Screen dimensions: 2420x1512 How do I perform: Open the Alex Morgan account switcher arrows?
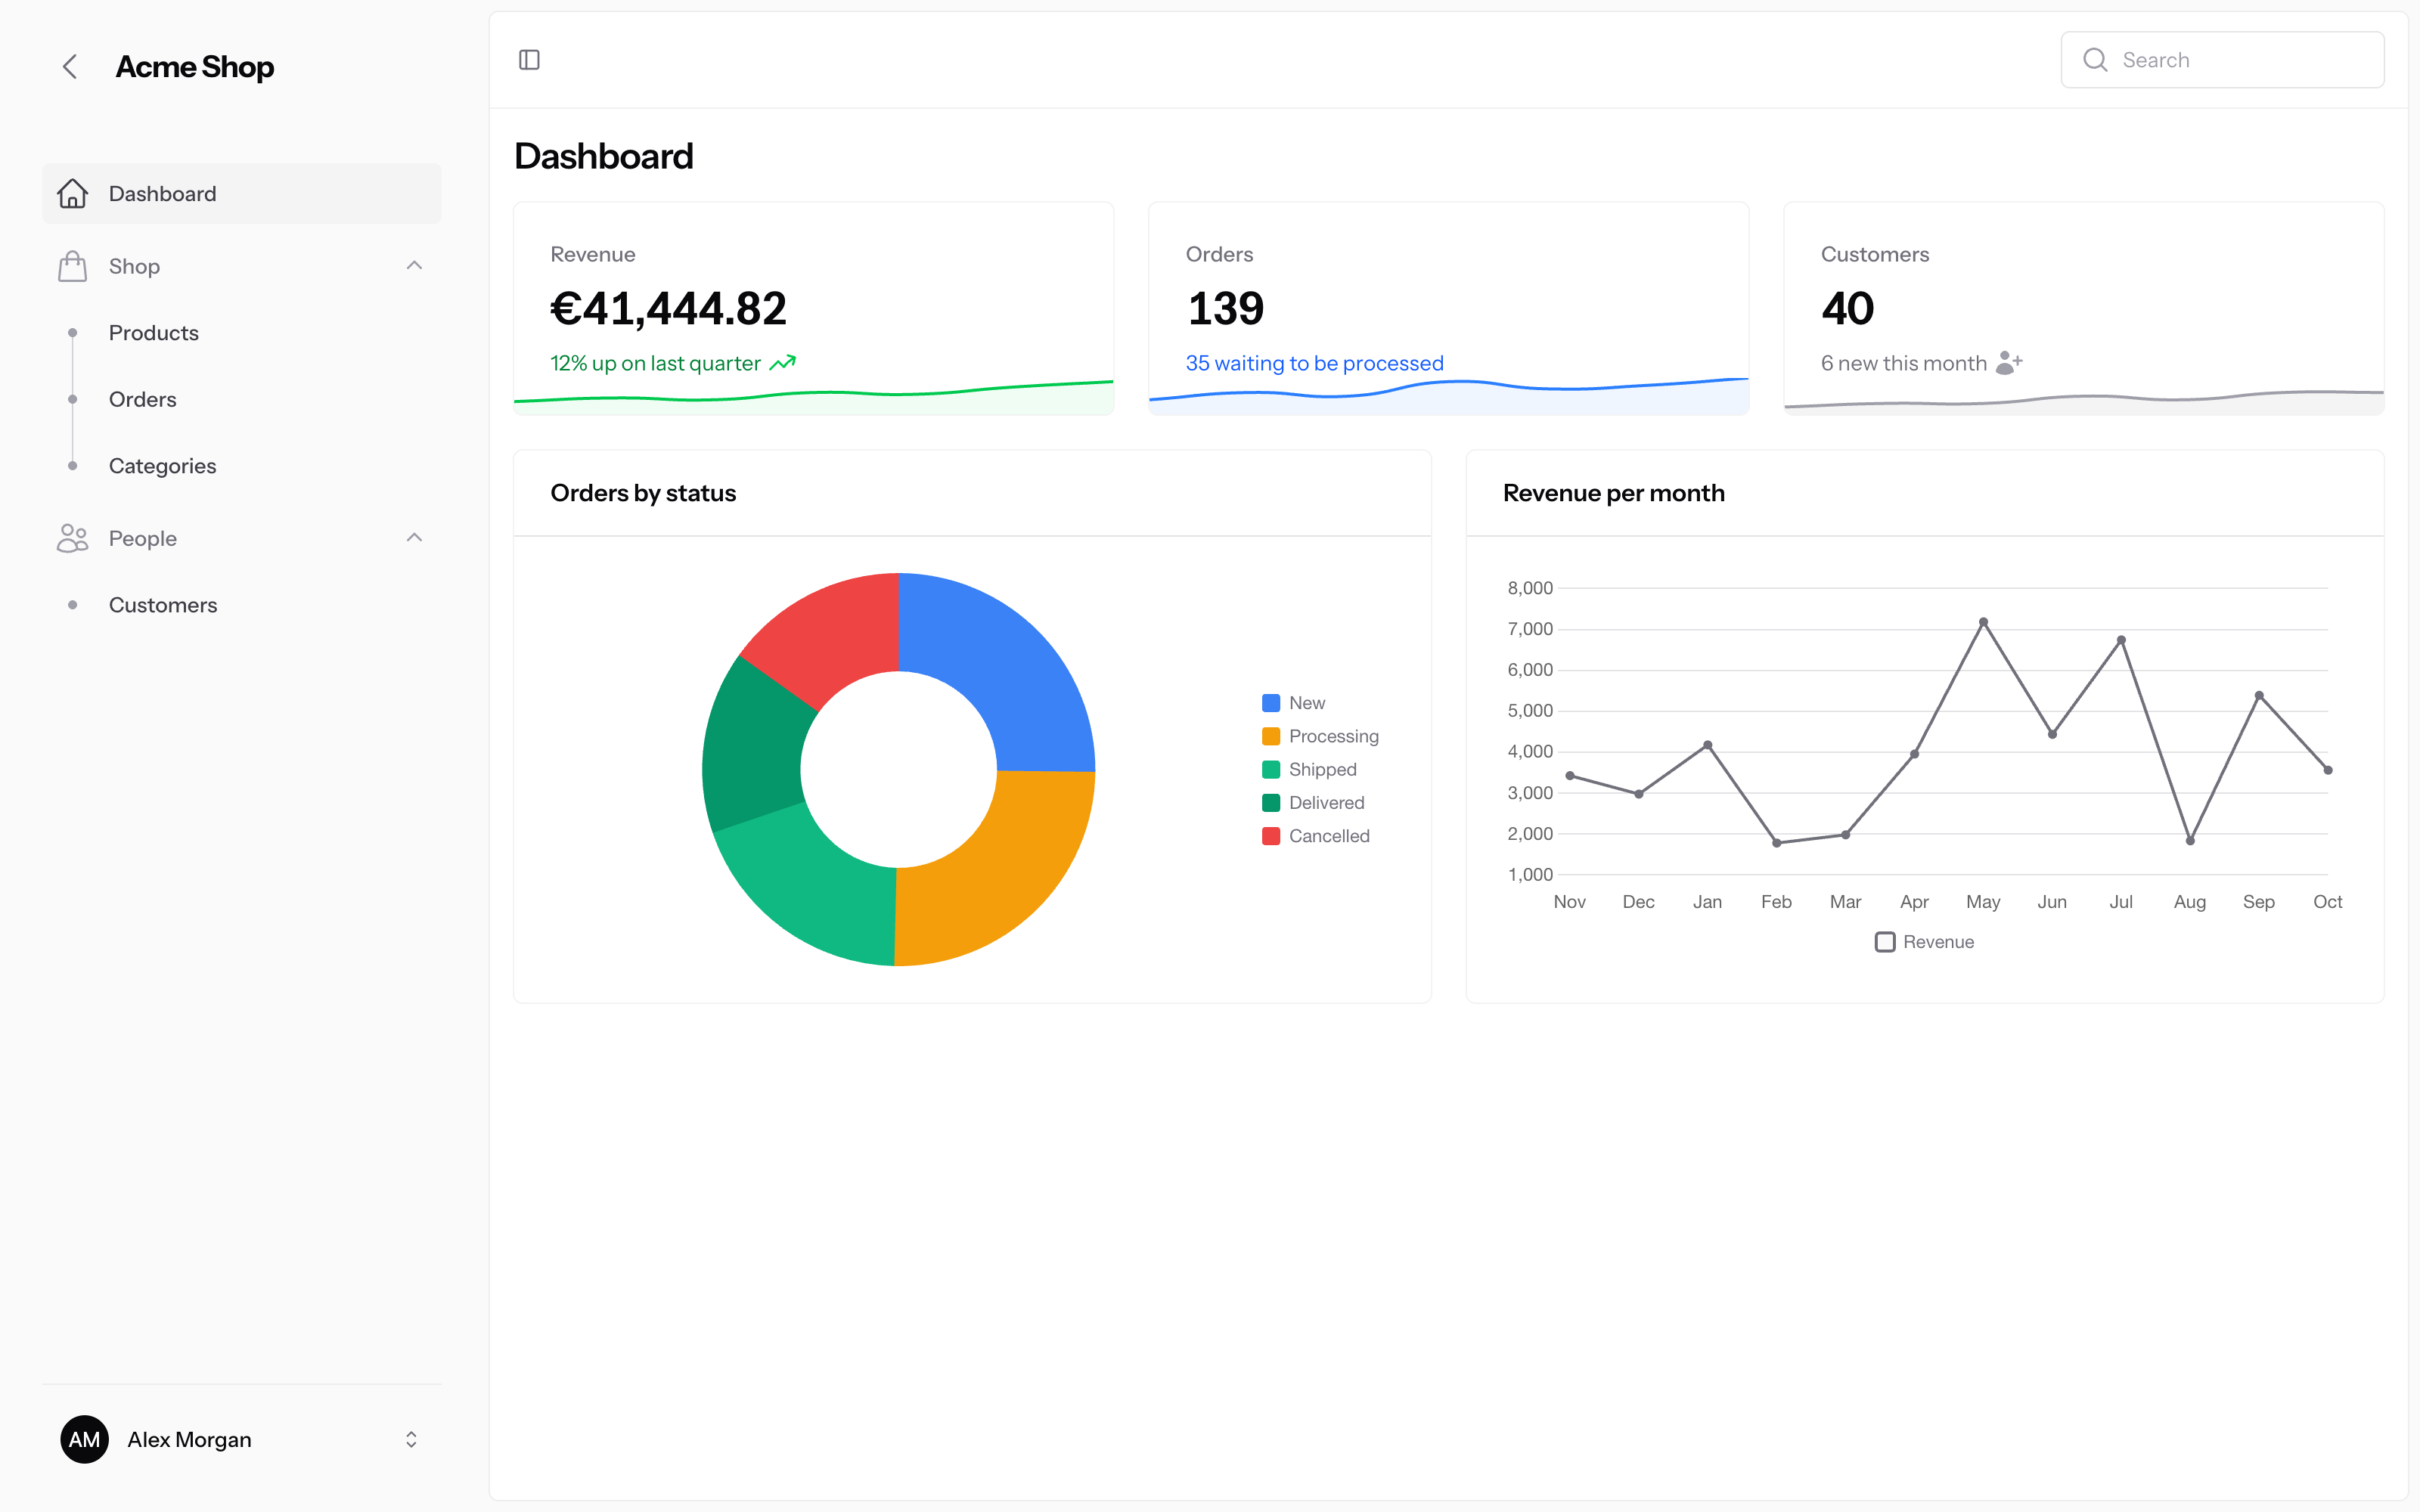(411, 1439)
